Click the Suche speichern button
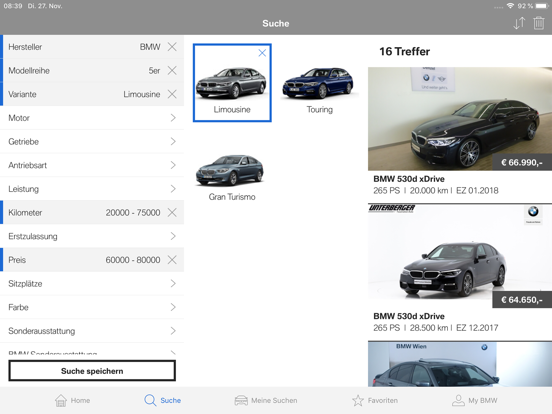 point(92,371)
